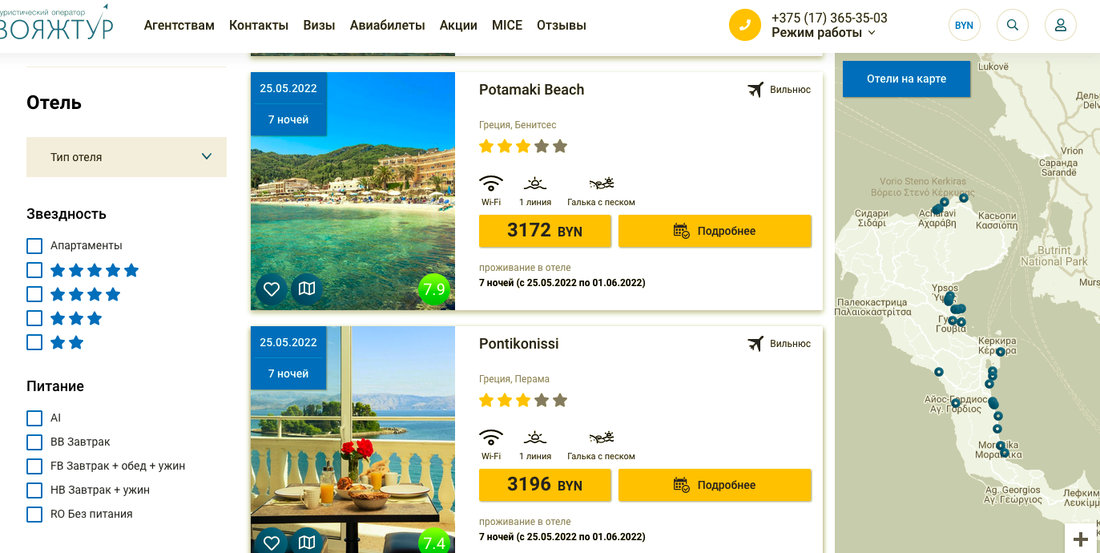Select the 3196 BYN price button
Screen dimensions: 1100x553
(544, 485)
